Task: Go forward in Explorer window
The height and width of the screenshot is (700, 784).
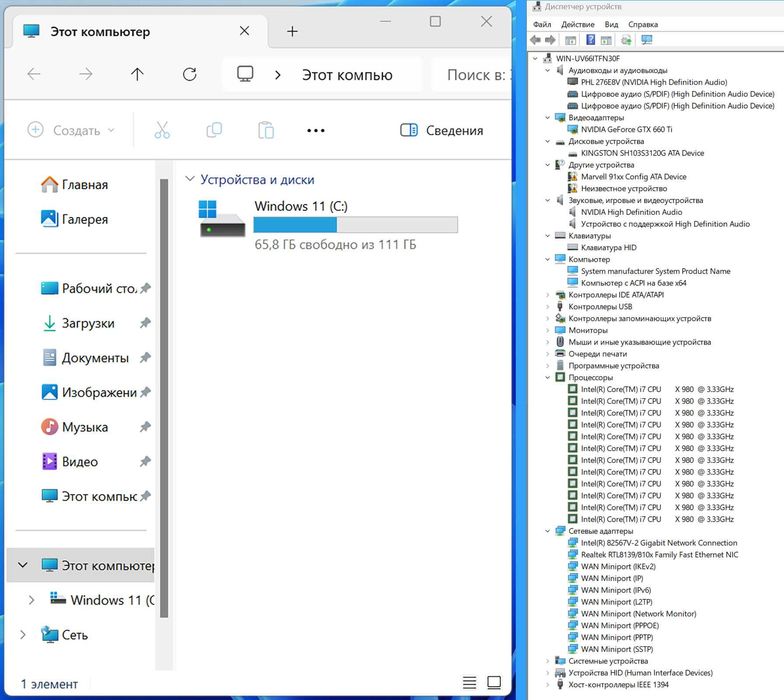Action: (86, 74)
